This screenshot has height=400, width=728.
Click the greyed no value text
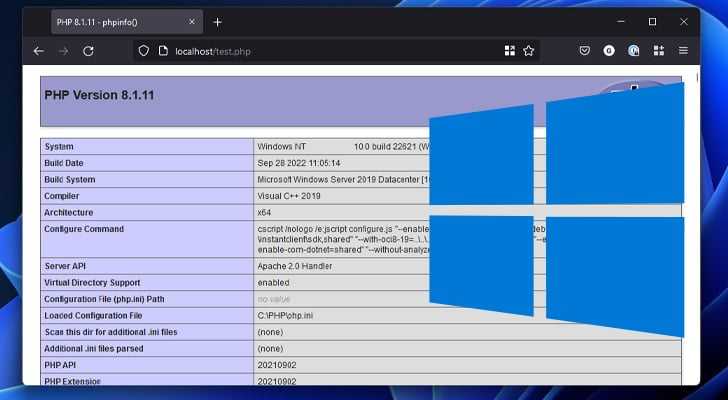pyautogui.click(x=274, y=299)
